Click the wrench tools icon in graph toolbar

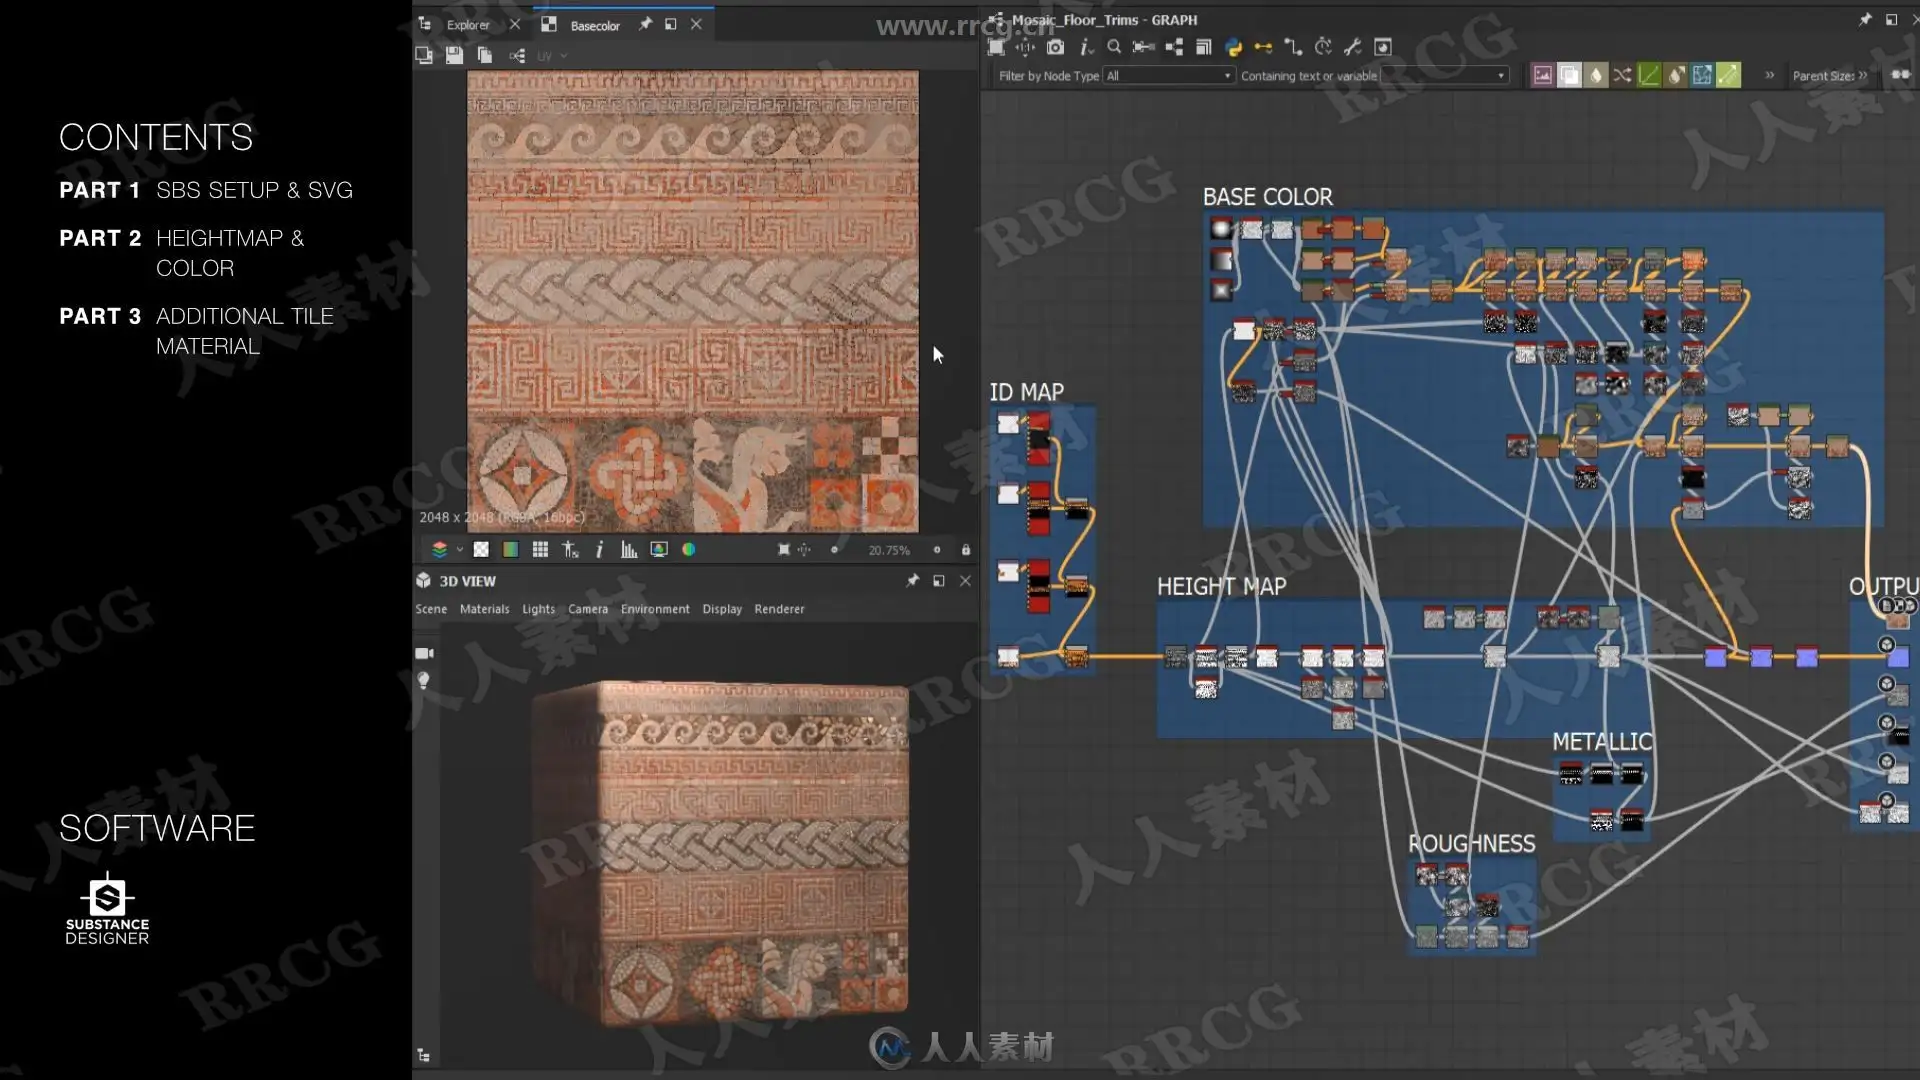[x=1352, y=47]
